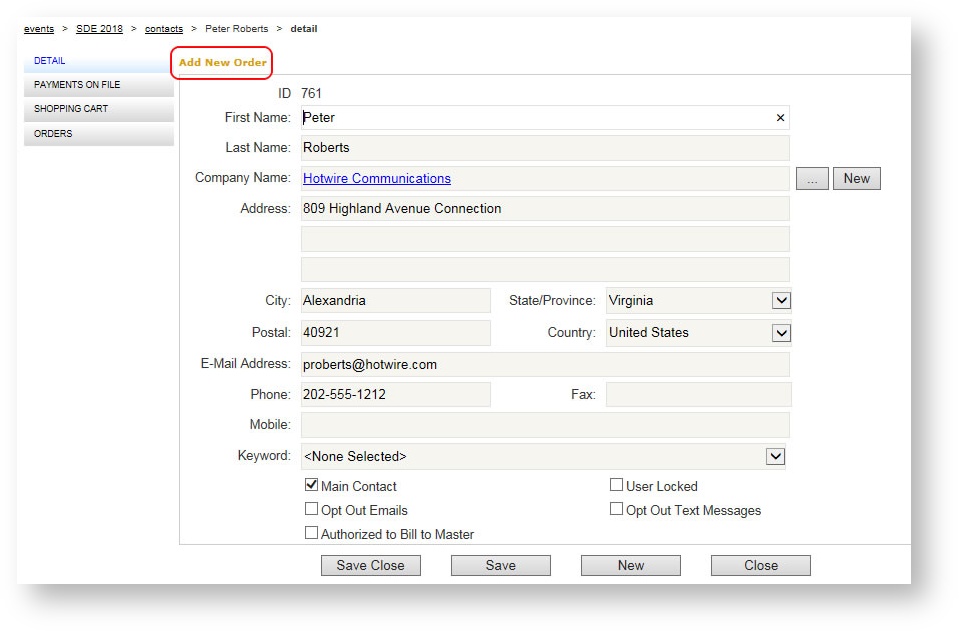The height and width of the screenshot is (632, 959).
Task: Click the ellipsis browse button beside Company Name
Action: click(812, 179)
